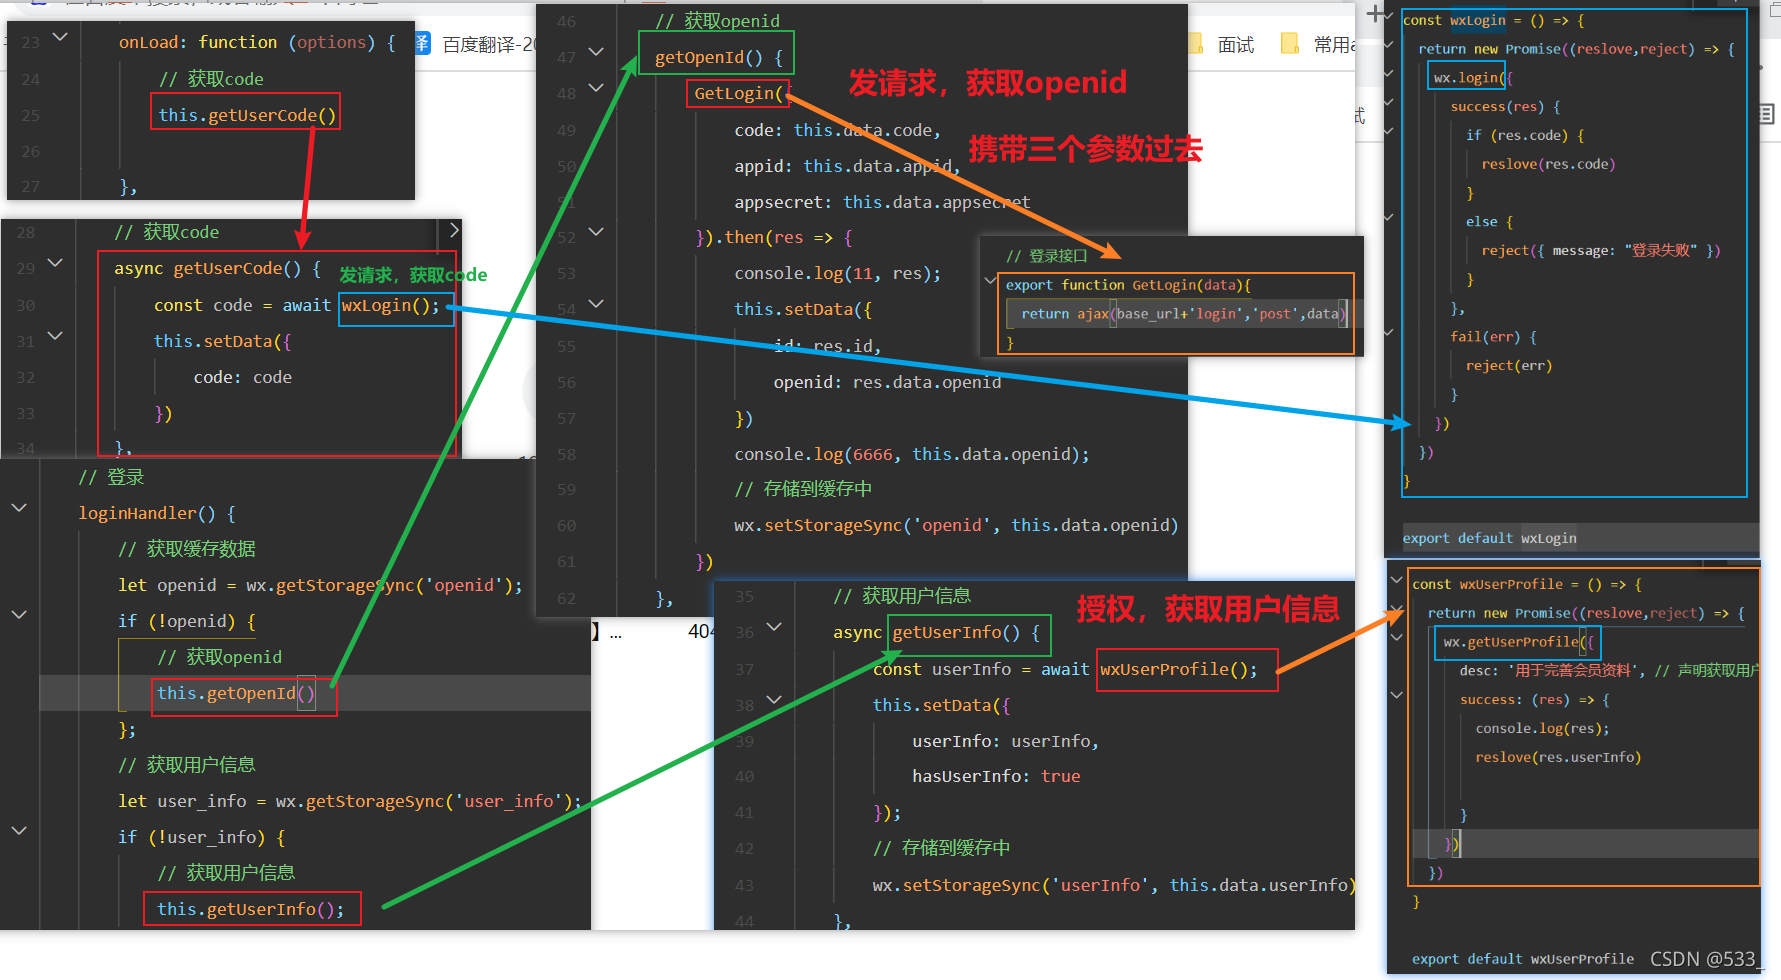Fold const wxUserProfile declaration arrow
This screenshot has height=980, width=1781.
click(1397, 579)
